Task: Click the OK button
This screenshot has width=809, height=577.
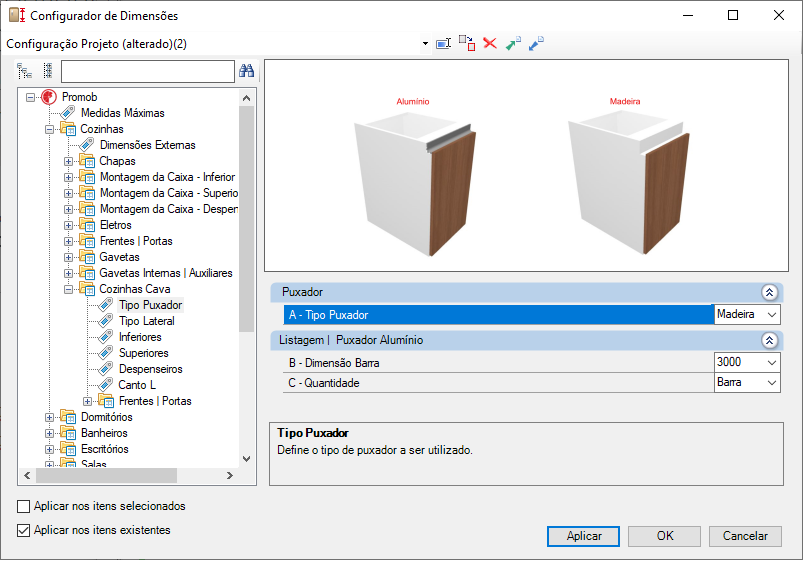Action: click(x=665, y=536)
